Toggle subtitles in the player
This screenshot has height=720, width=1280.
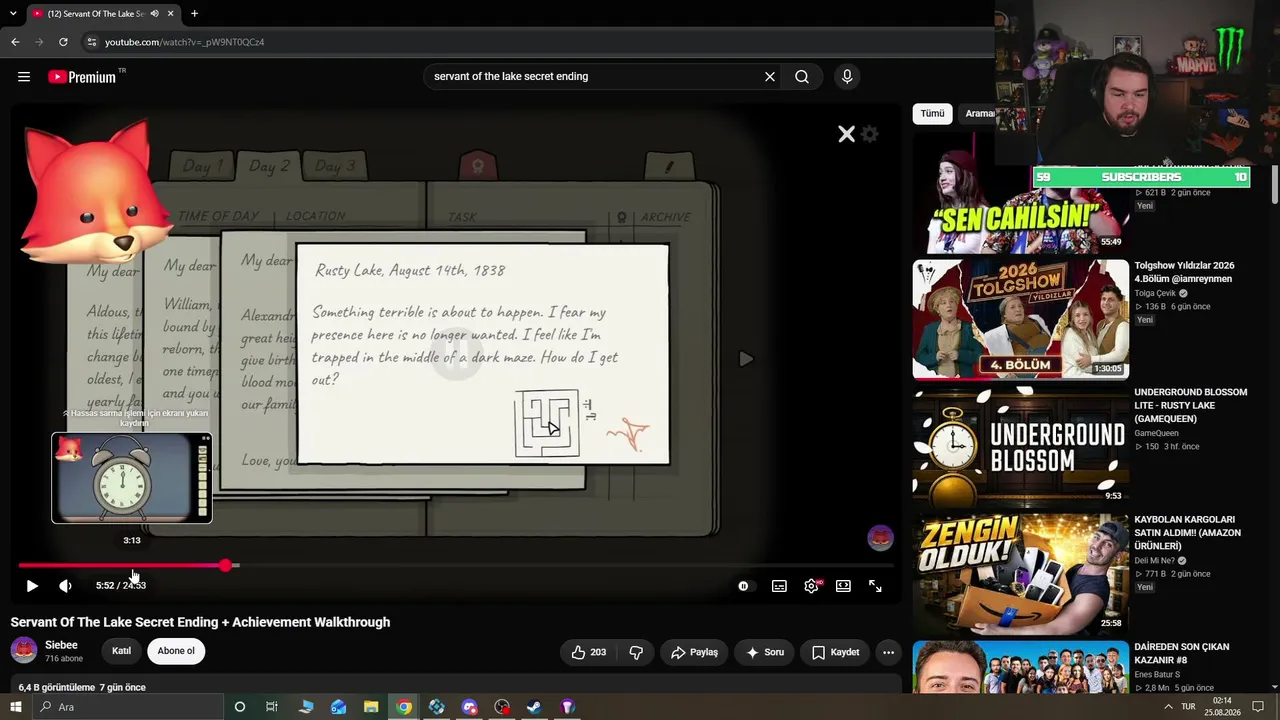pyautogui.click(x=779, y=586)
